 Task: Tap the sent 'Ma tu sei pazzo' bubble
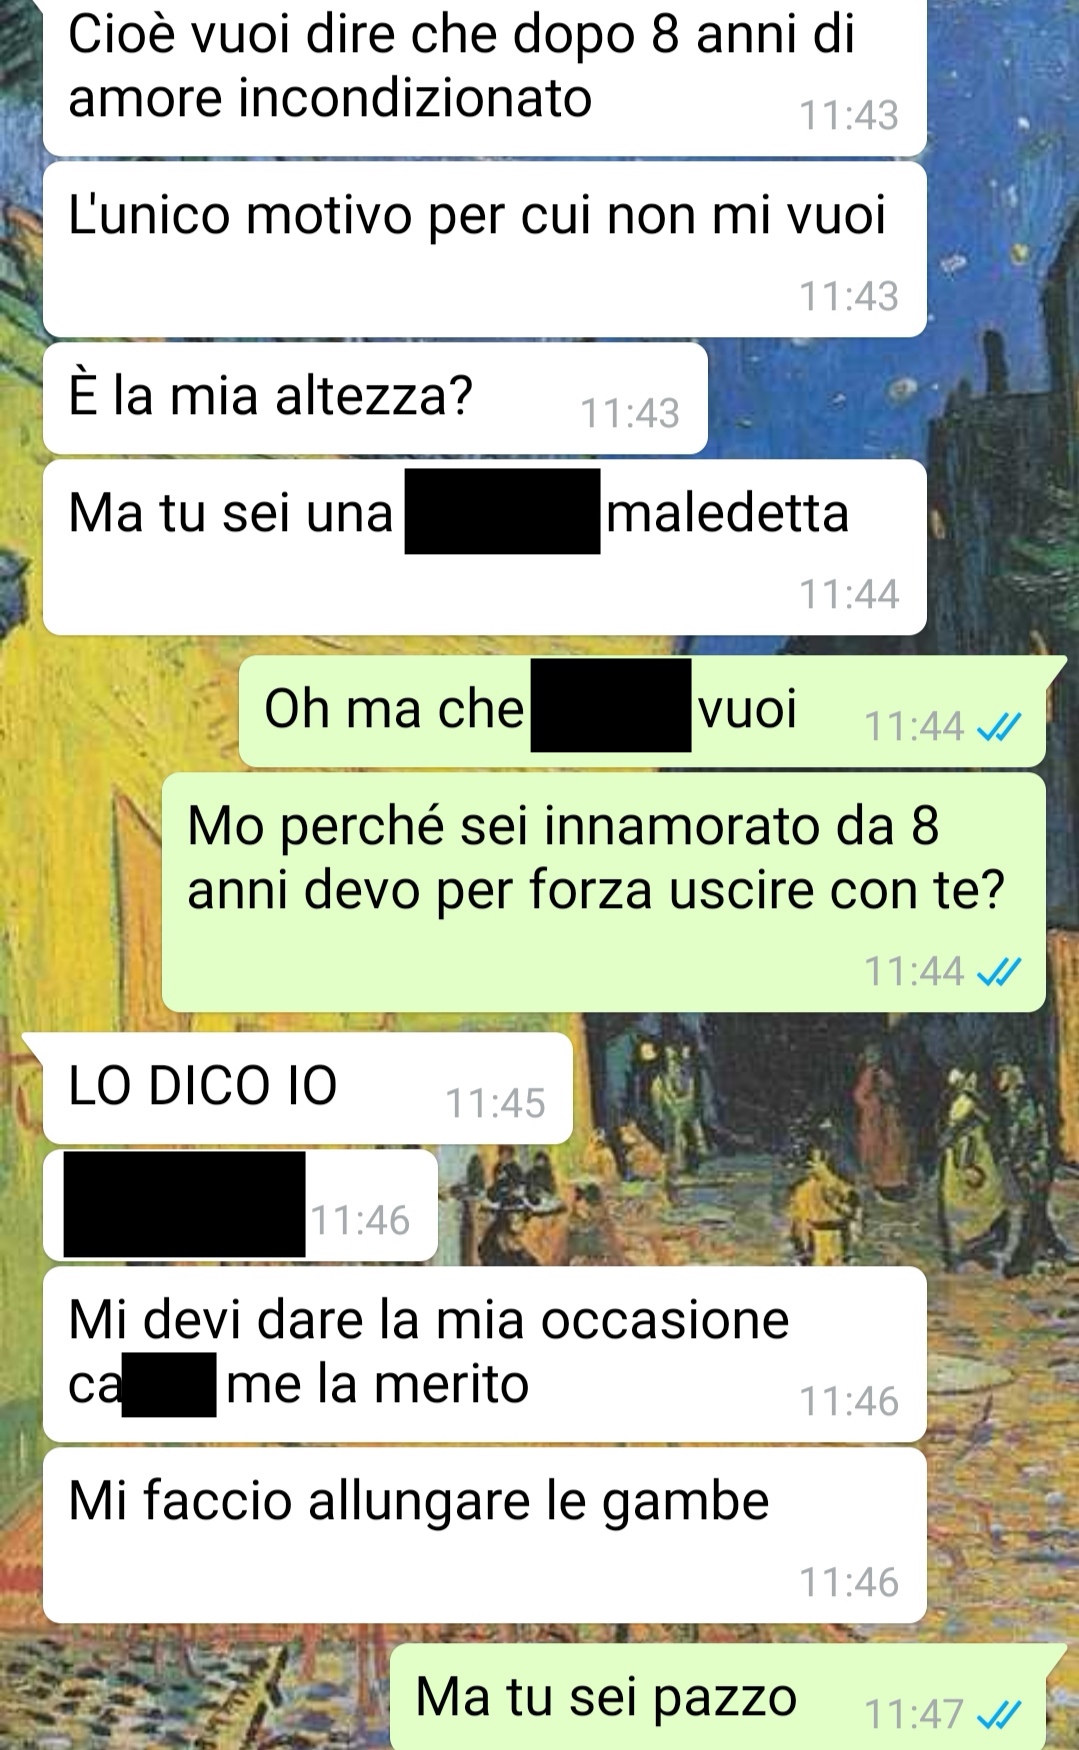[x=718, y=1697]
